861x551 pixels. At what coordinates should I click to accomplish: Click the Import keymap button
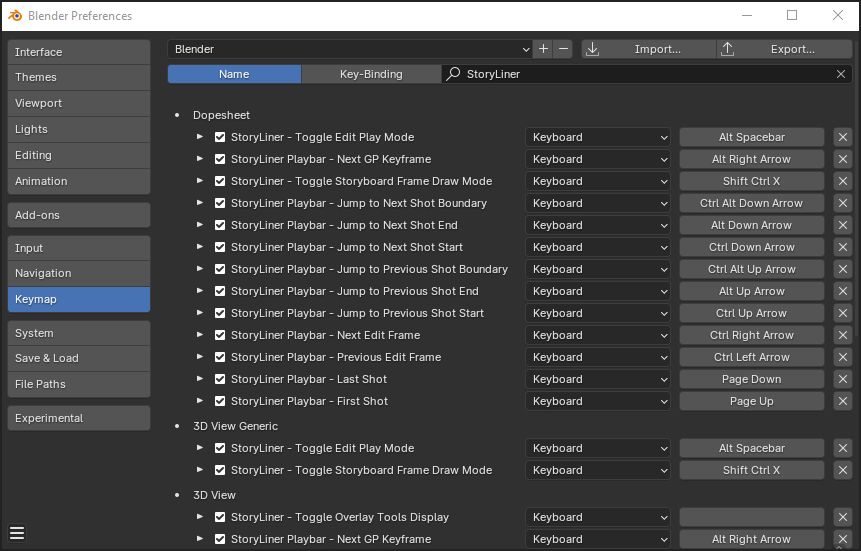pos(648,49)
